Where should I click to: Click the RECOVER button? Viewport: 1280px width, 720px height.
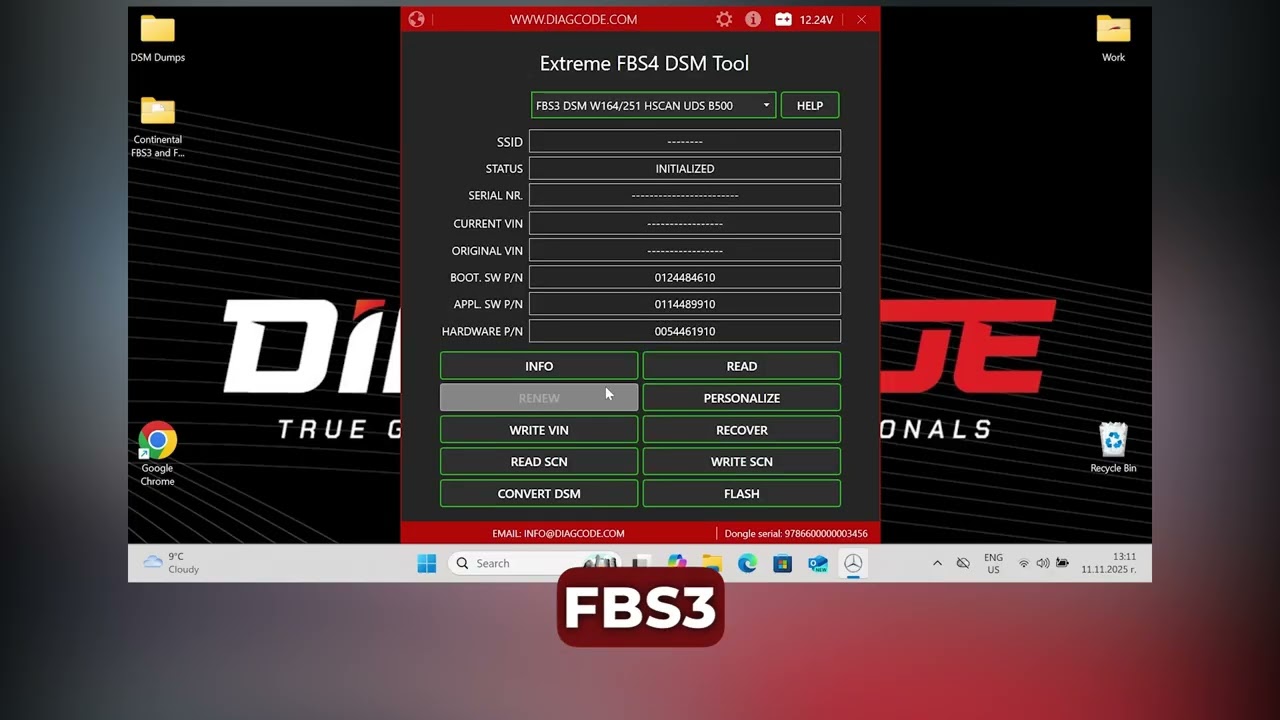(x=742, y=430)
